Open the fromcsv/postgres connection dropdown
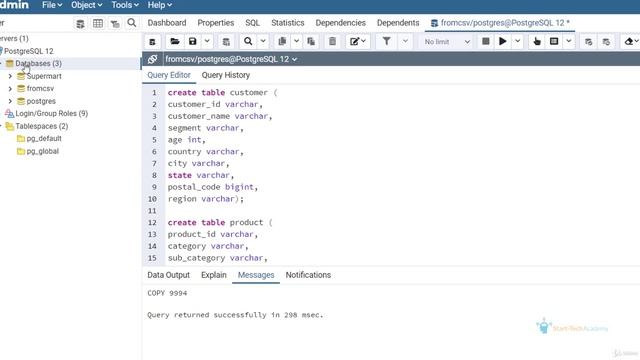The image size is (640, 360). click(x=231, y=59)
